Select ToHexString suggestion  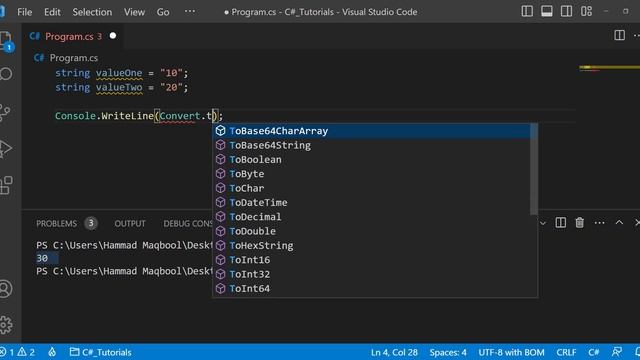[371, 246]
